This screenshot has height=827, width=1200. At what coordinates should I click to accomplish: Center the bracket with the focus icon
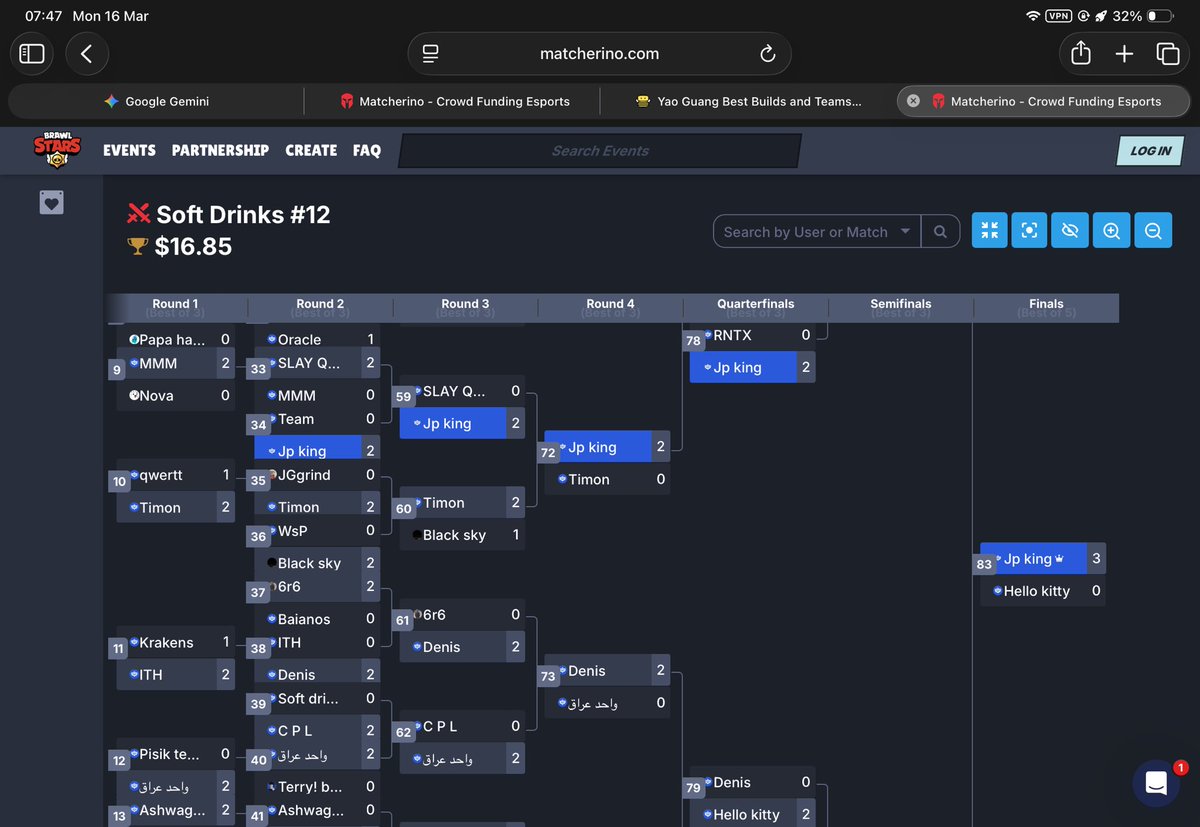(x=1029, y=231)
